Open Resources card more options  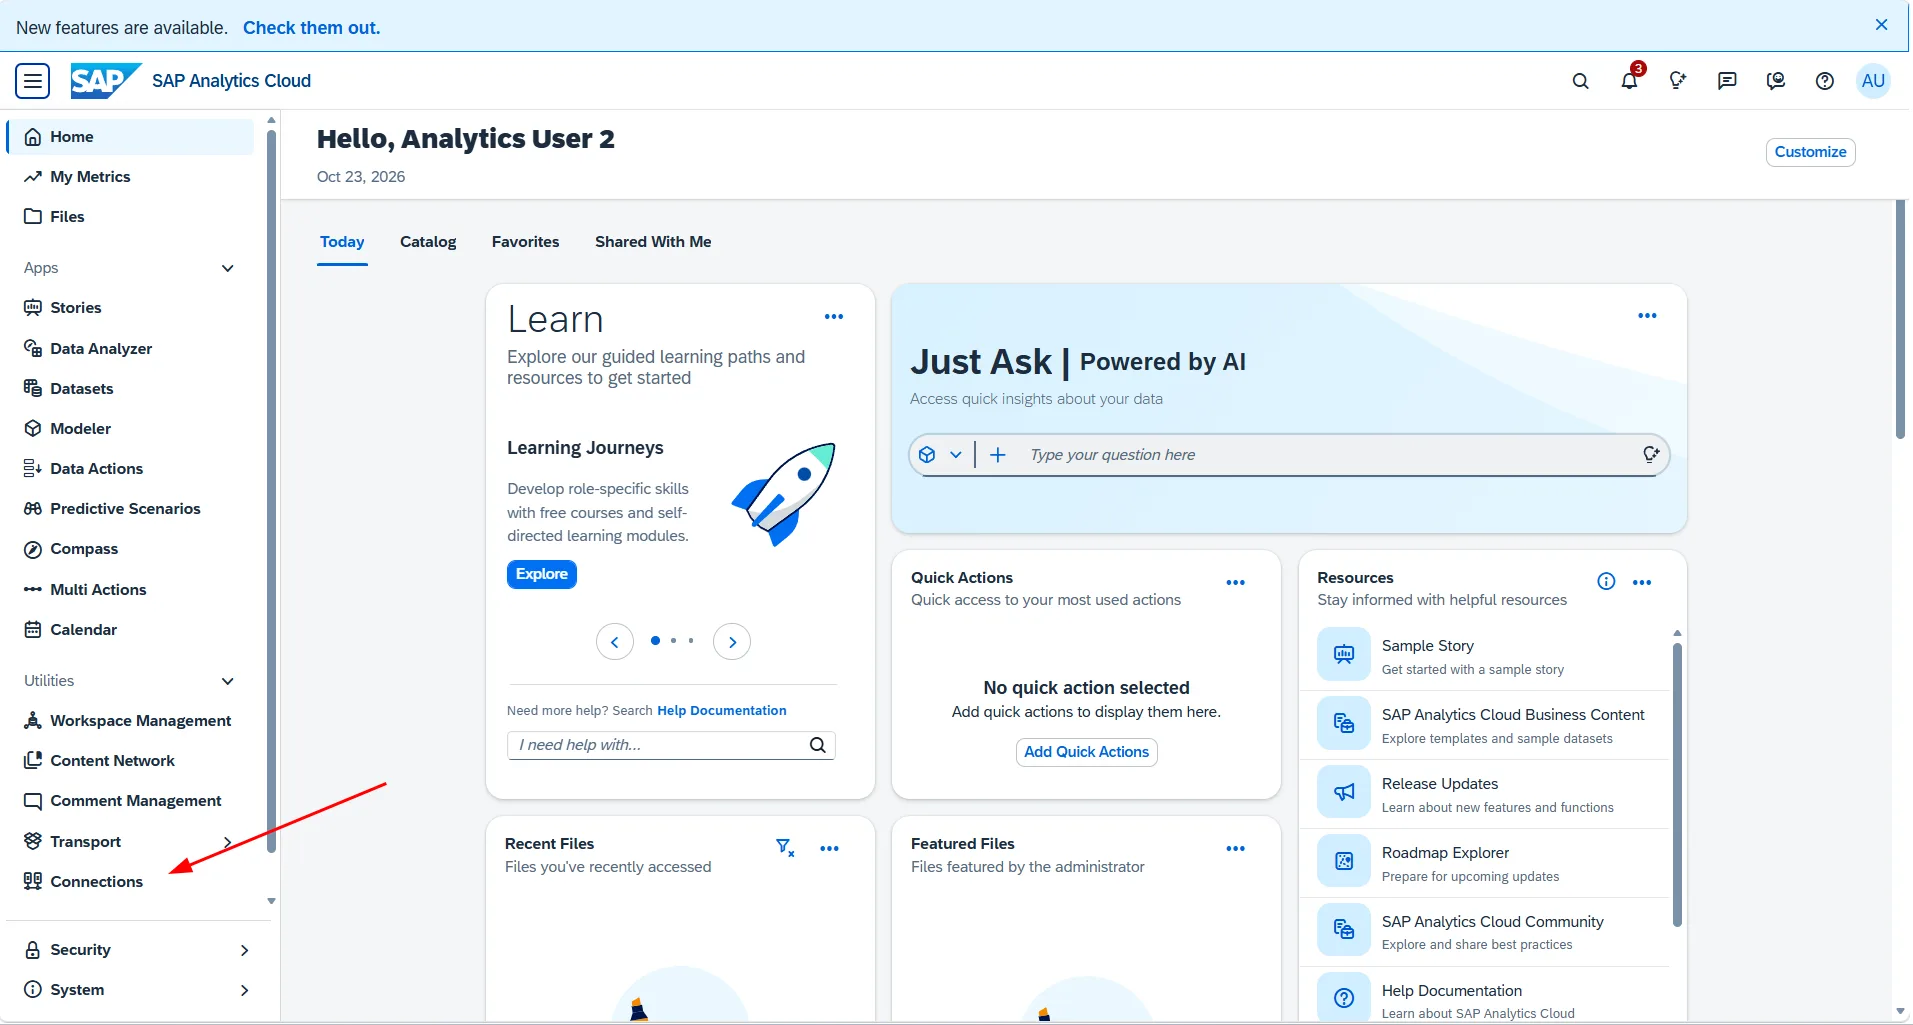(1642, 583)
